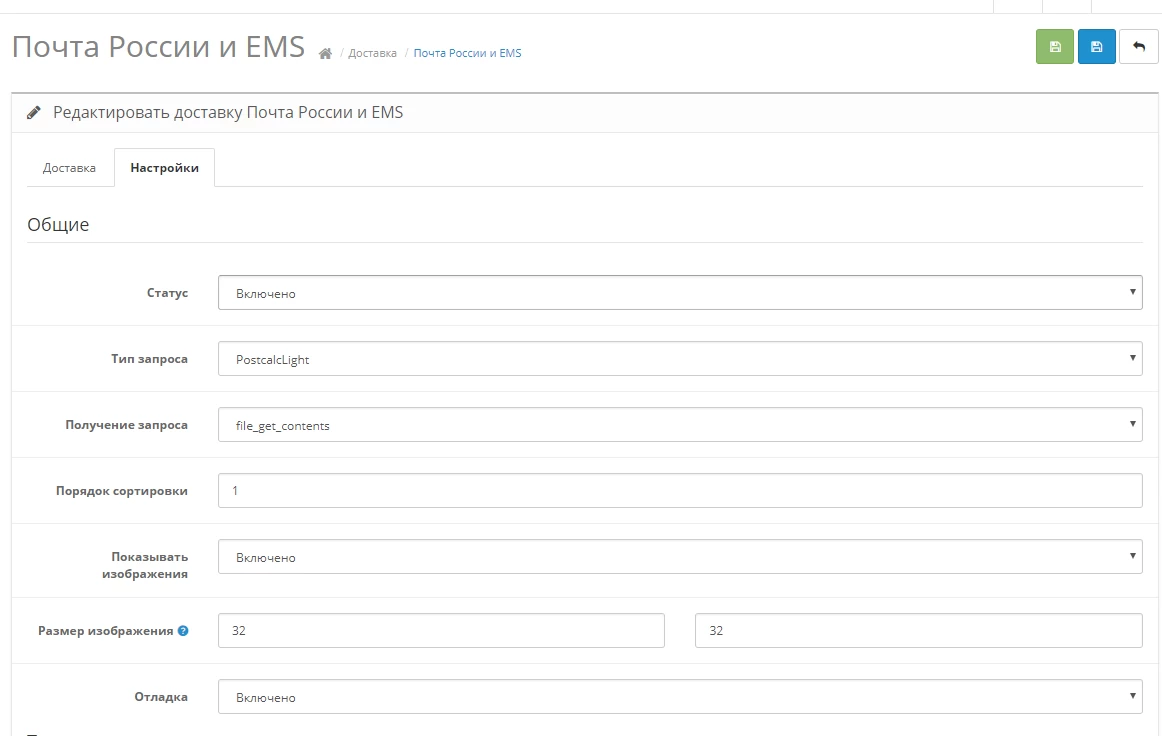Image resolution: width=1162 pixels, height=736 pixels.
Task: Click the back arrow button
Action: click(1138, 47)
